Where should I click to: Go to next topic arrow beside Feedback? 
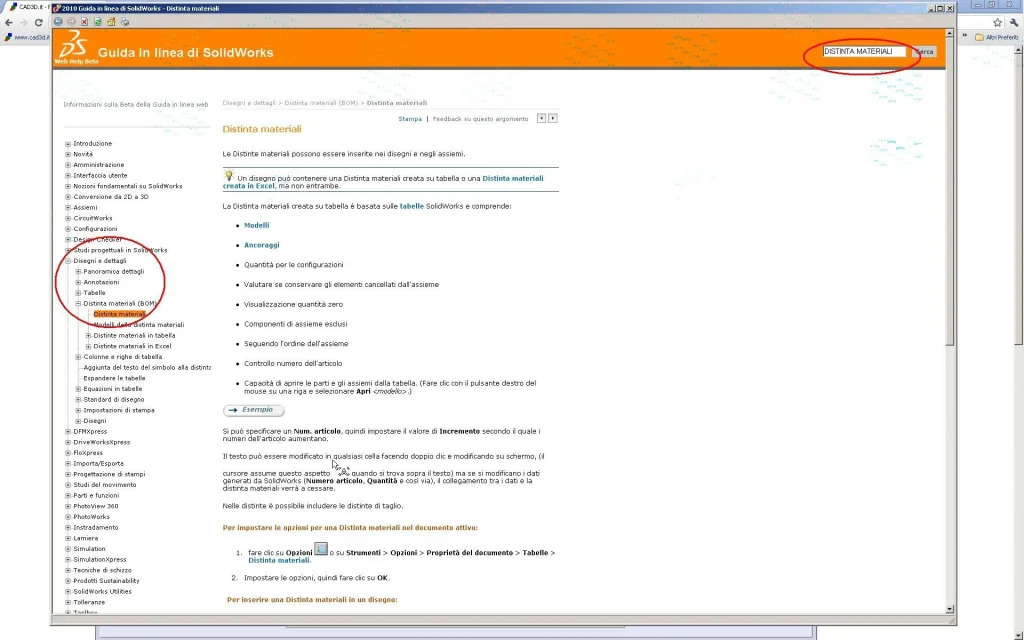(552, 118)
